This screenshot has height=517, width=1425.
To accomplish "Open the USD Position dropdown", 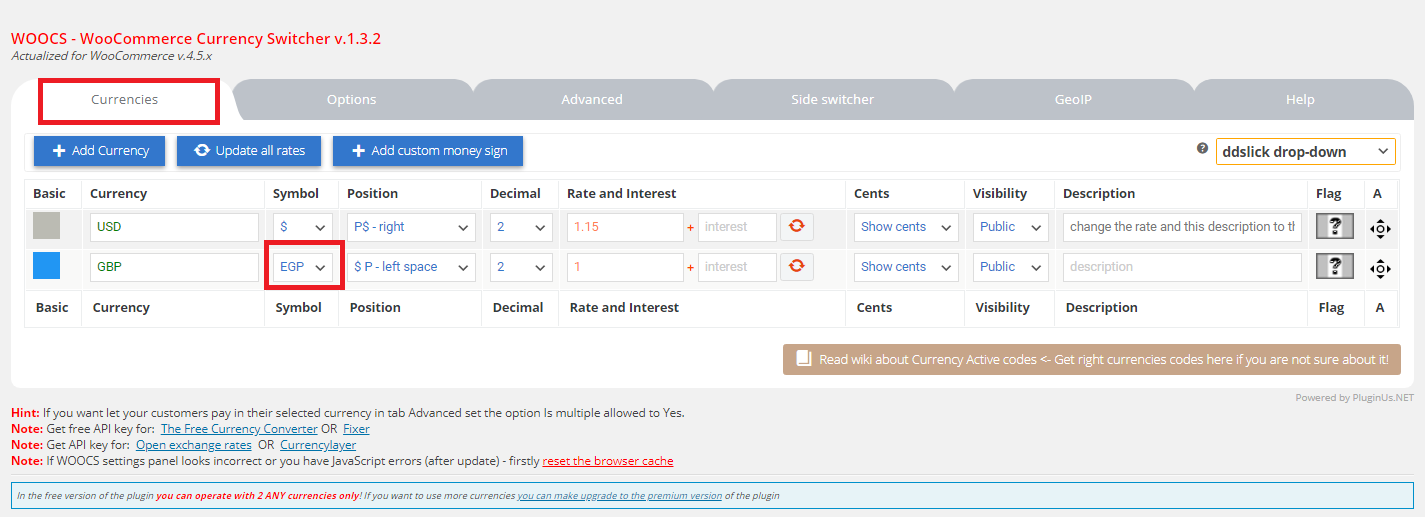I will click(x=411, y=227).
